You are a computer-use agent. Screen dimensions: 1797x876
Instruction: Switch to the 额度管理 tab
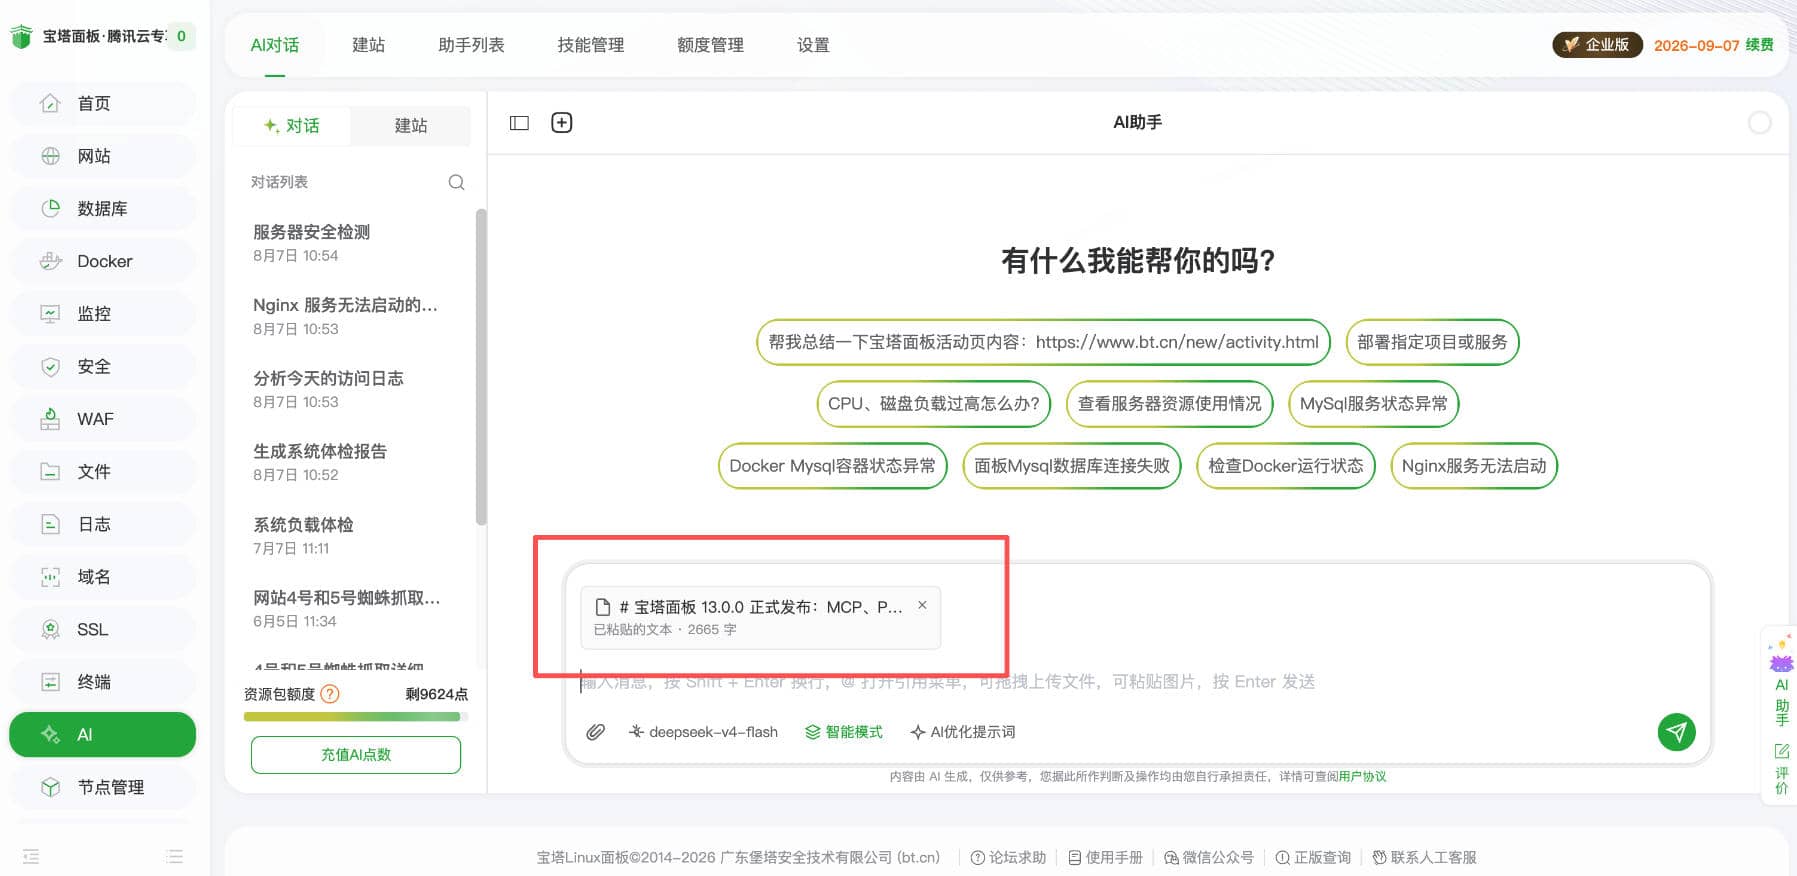(710, 45)
